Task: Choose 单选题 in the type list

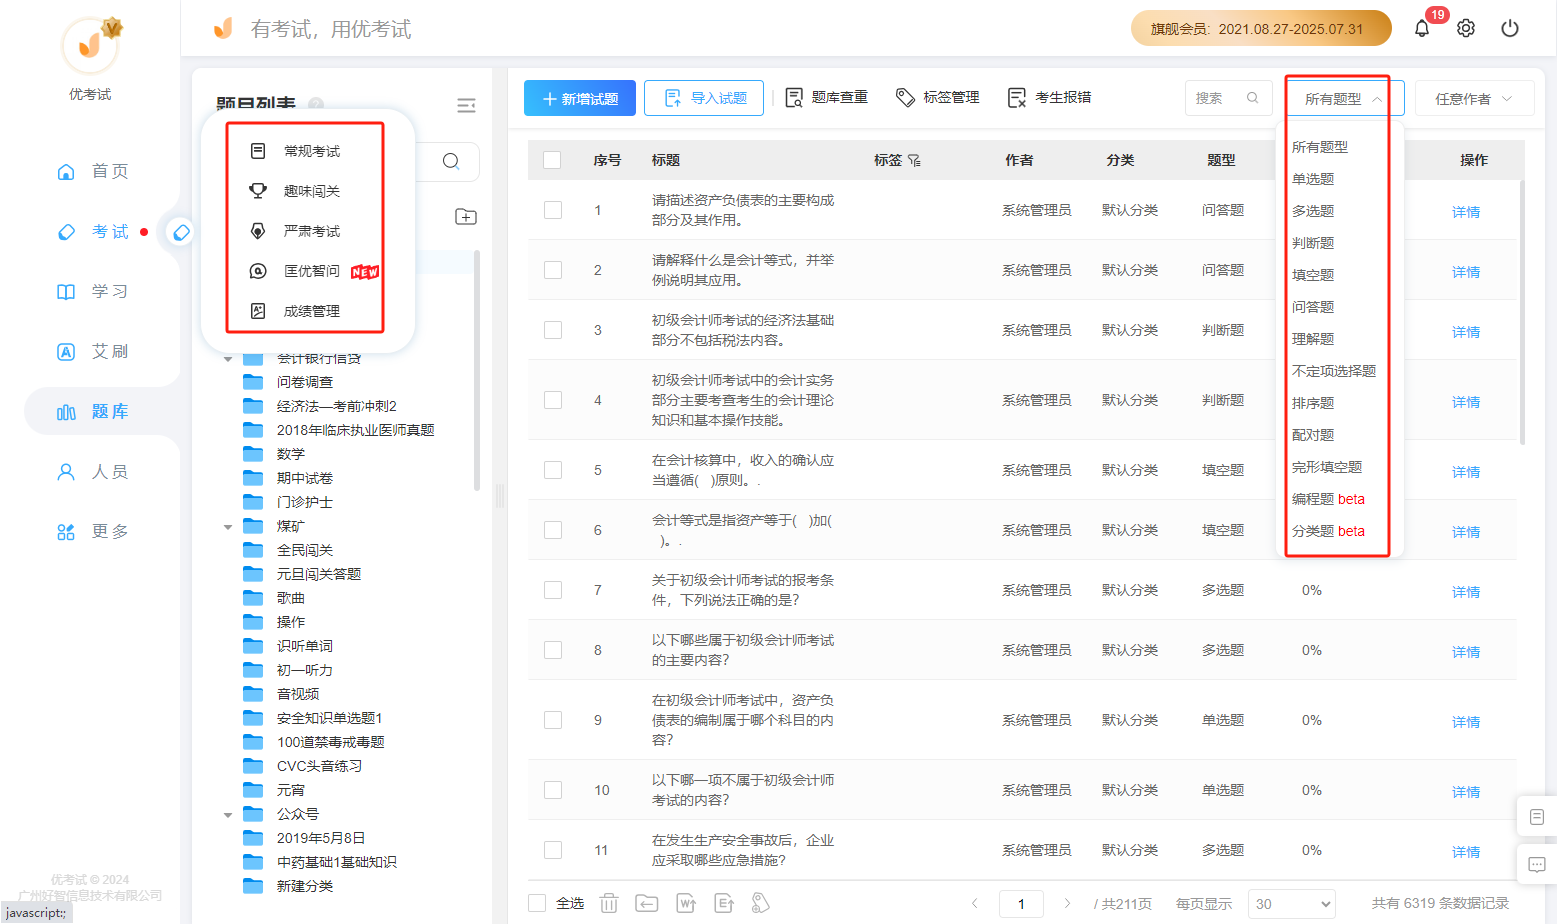Action: click(1313, 179)
